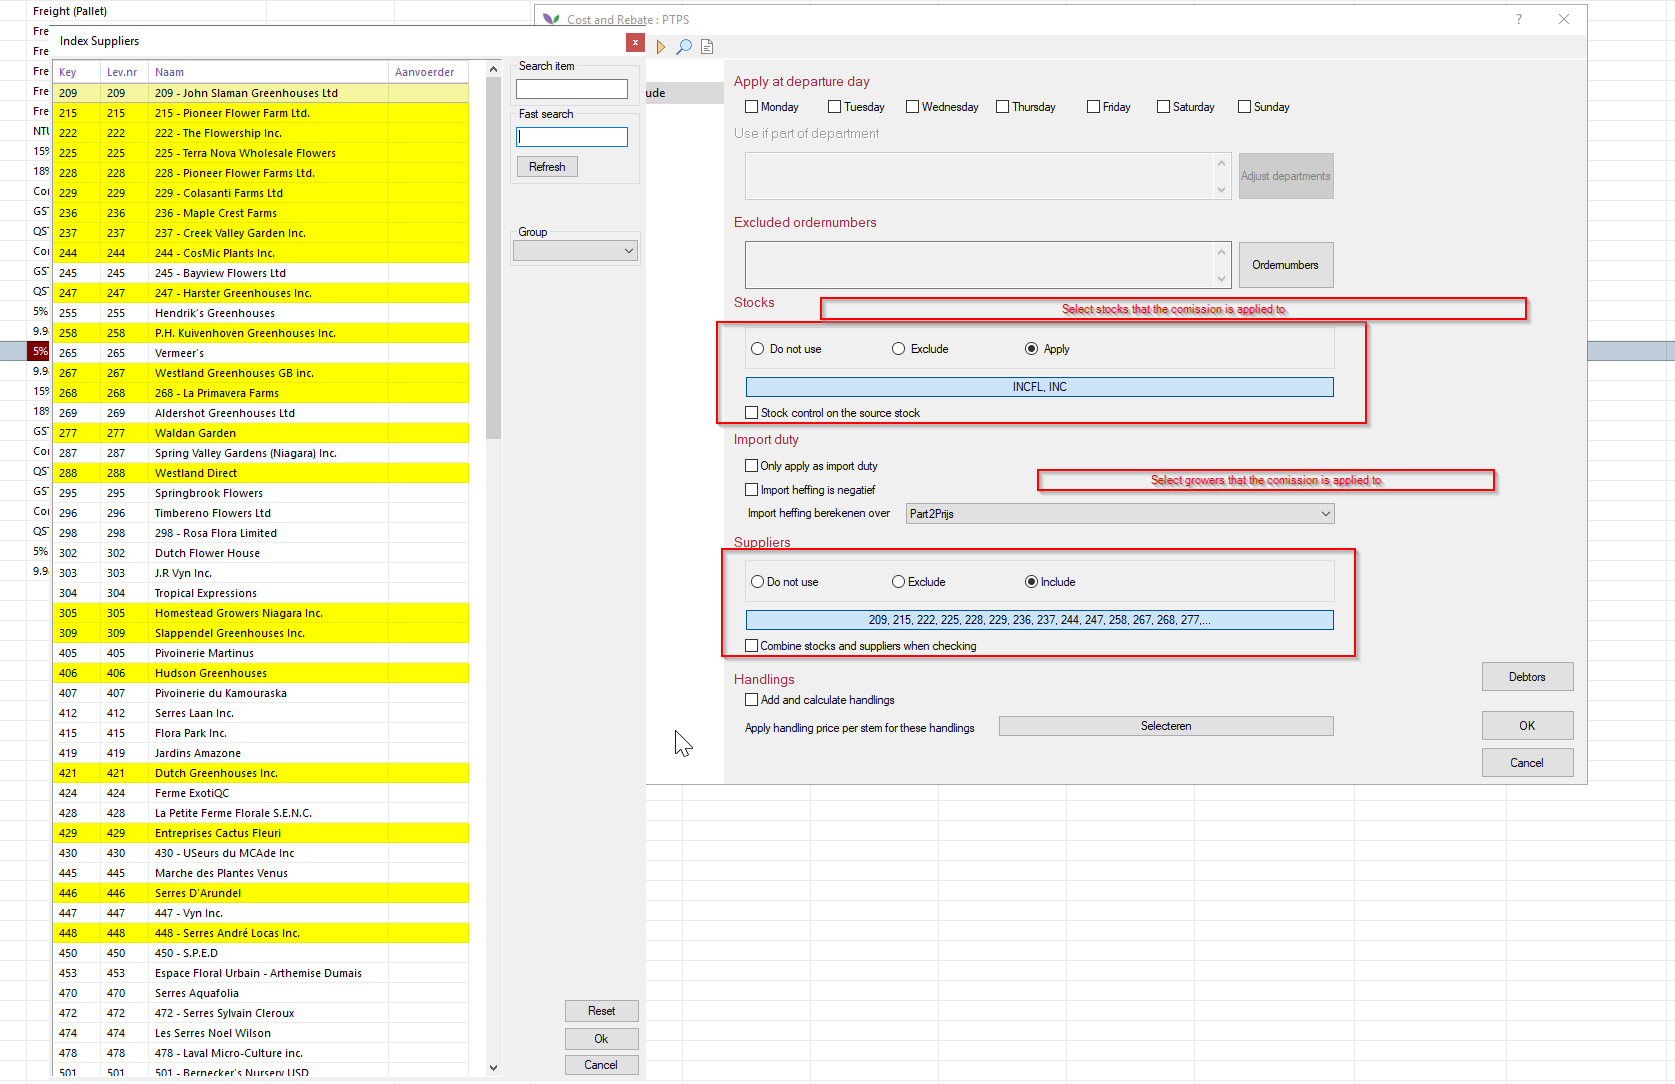
Task: Click the magnifying glass search icon
Action: (x=684, y=47)
